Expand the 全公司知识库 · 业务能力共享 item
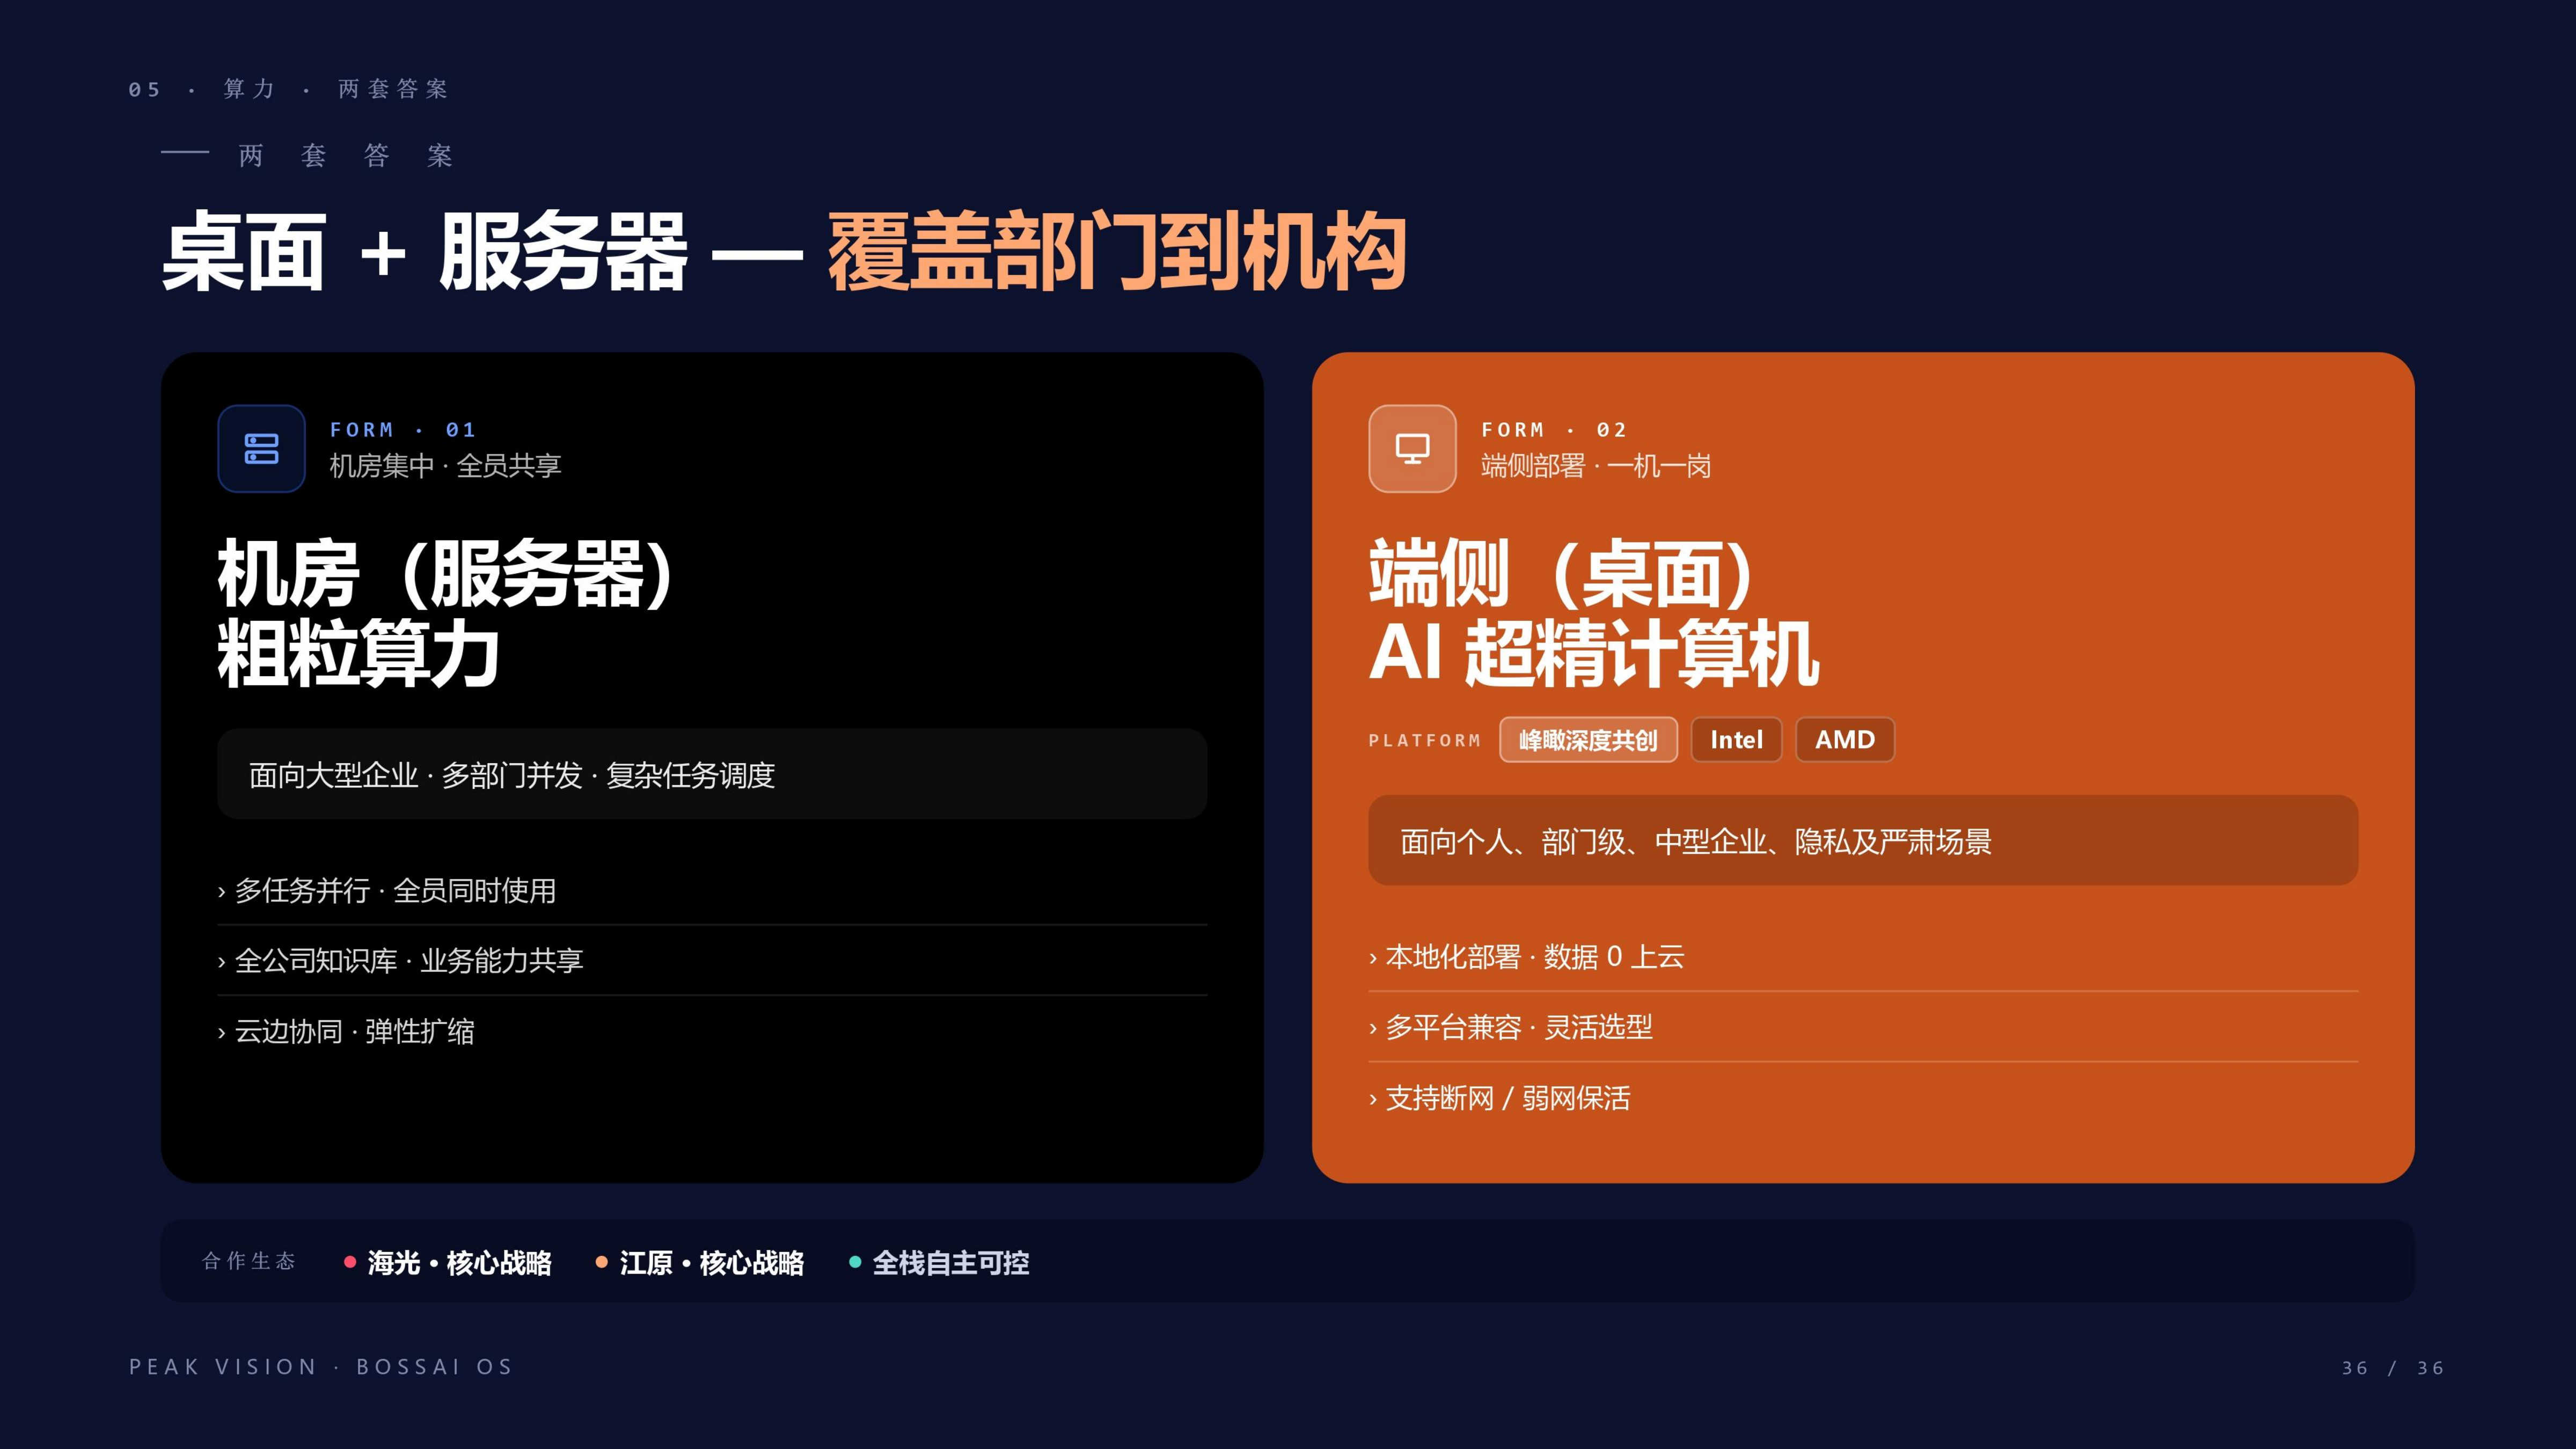The height and width of the screenshot is (1449, 2576). pyautogui.click(x=712, y=960)
